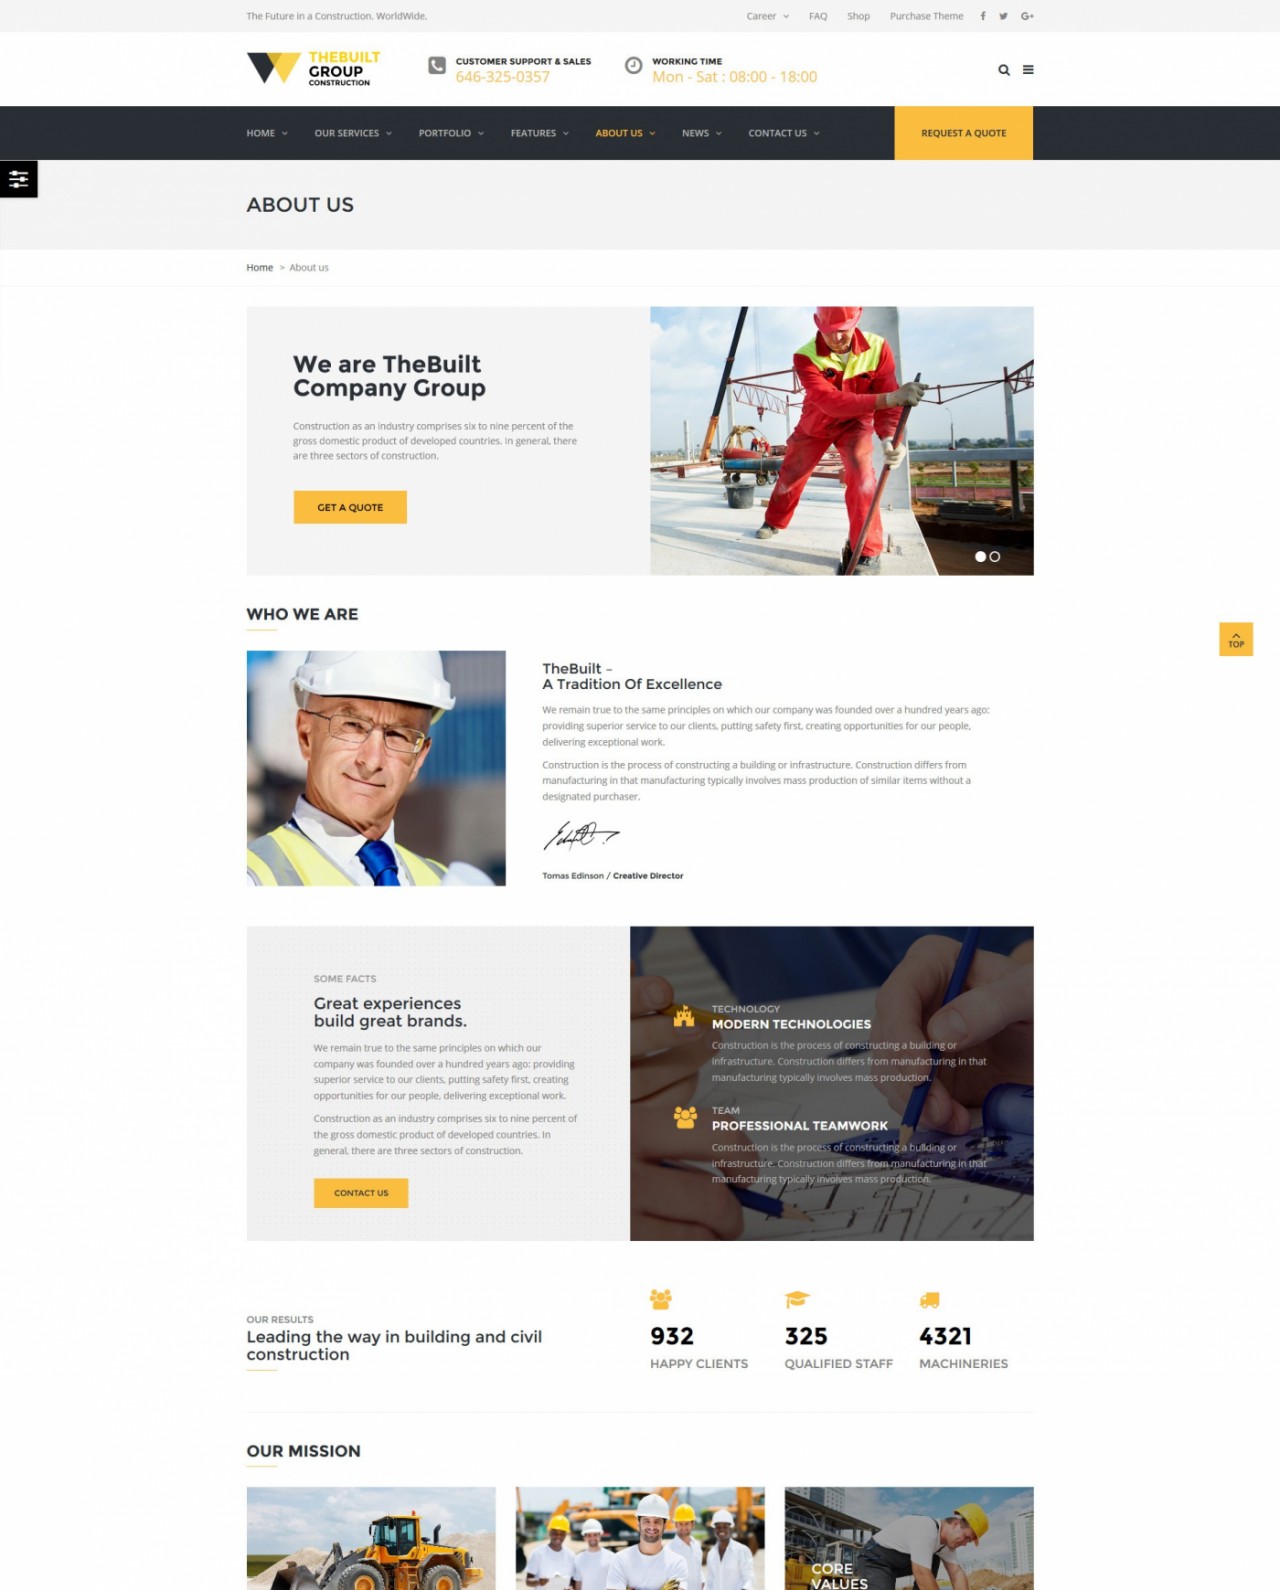This screenshot has height=1590, width=1280.
Task: Open the FAQ link
Action: [x=818, y=16]
